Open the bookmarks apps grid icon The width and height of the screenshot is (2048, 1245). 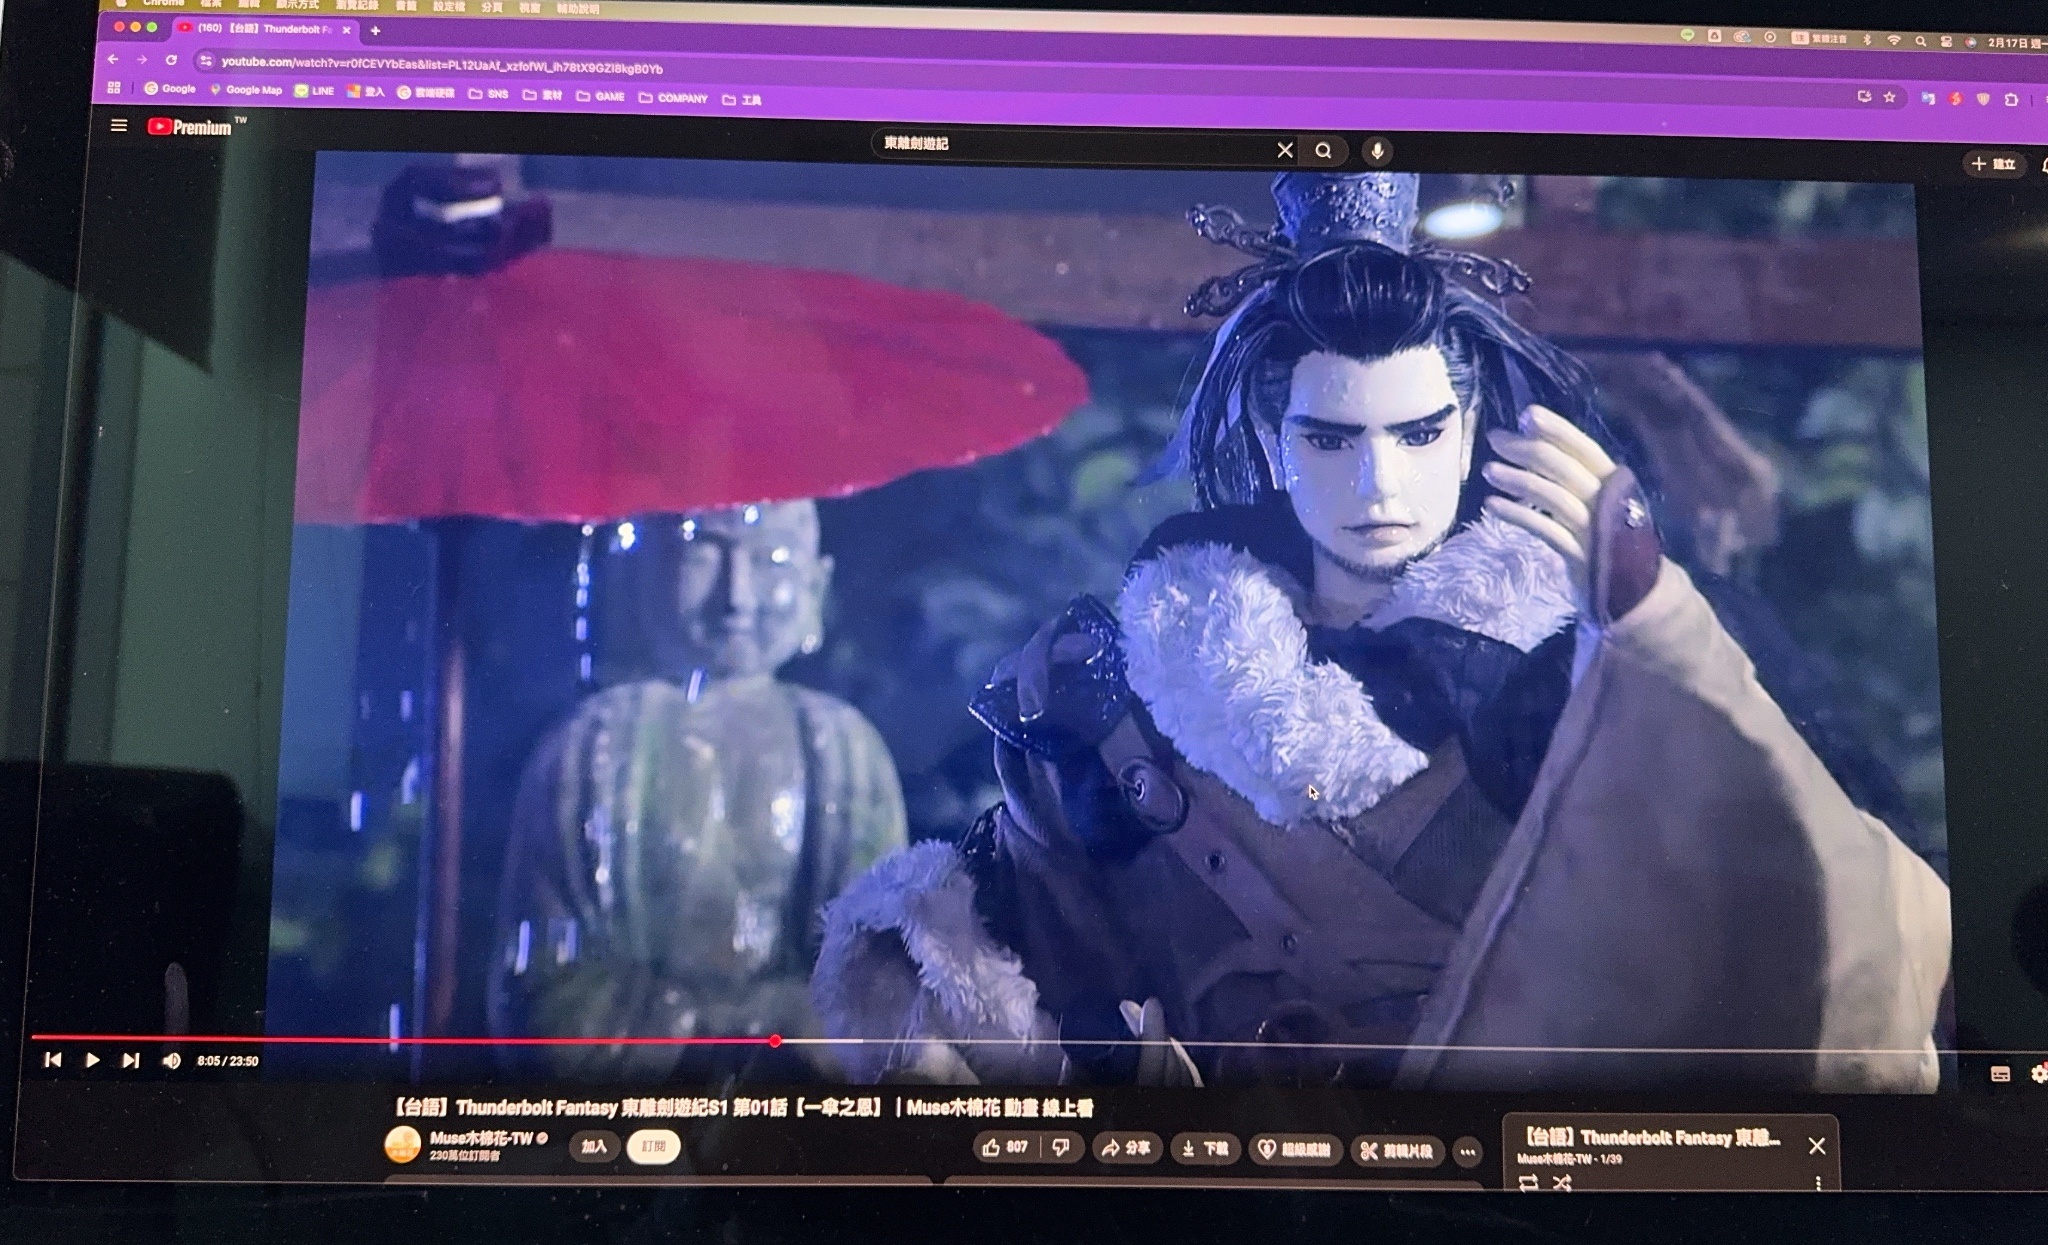114,88
